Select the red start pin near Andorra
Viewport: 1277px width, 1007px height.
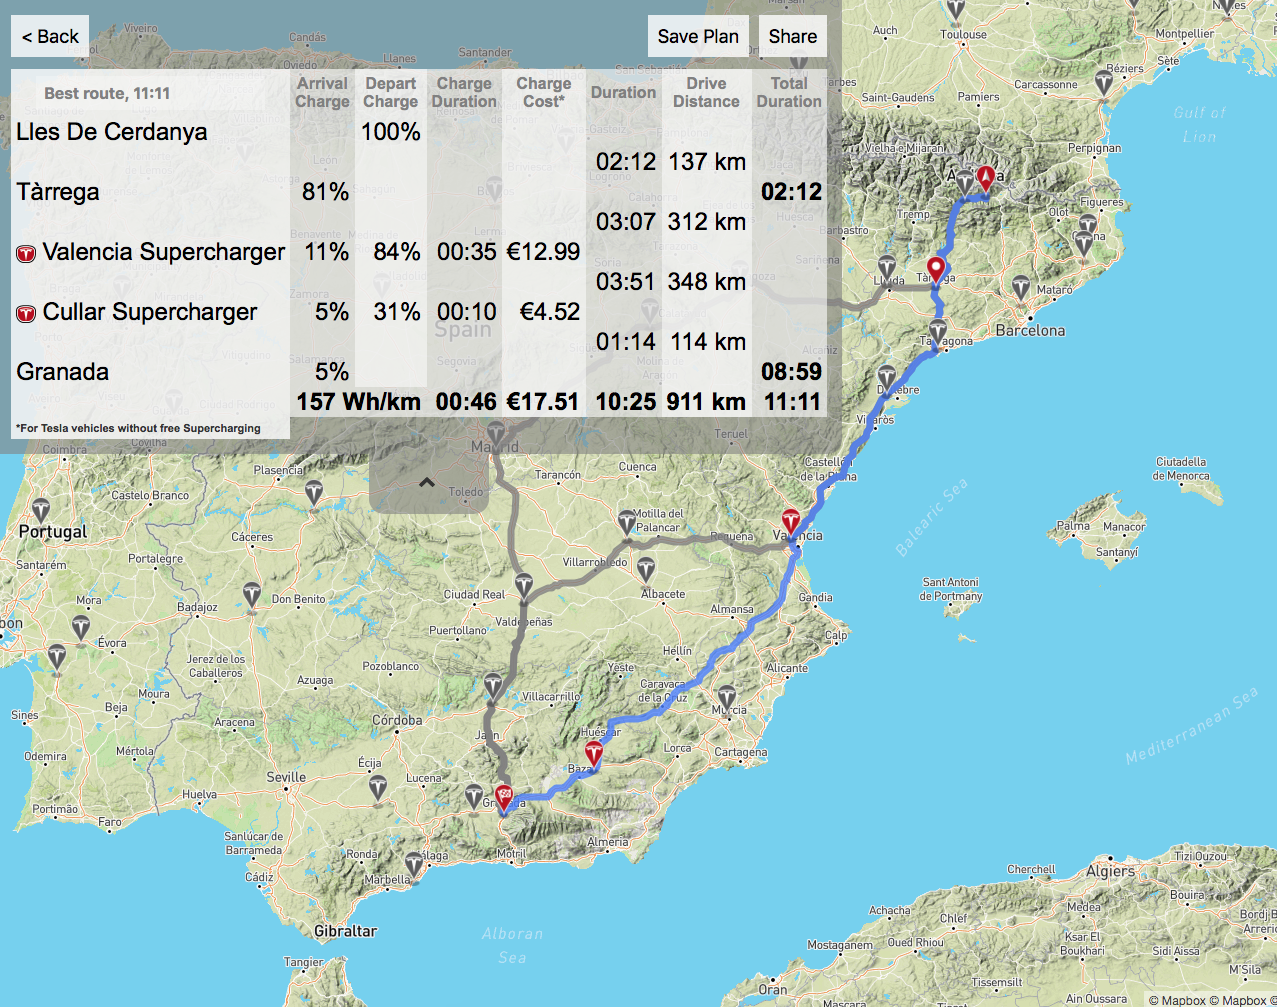coord(987,178)
